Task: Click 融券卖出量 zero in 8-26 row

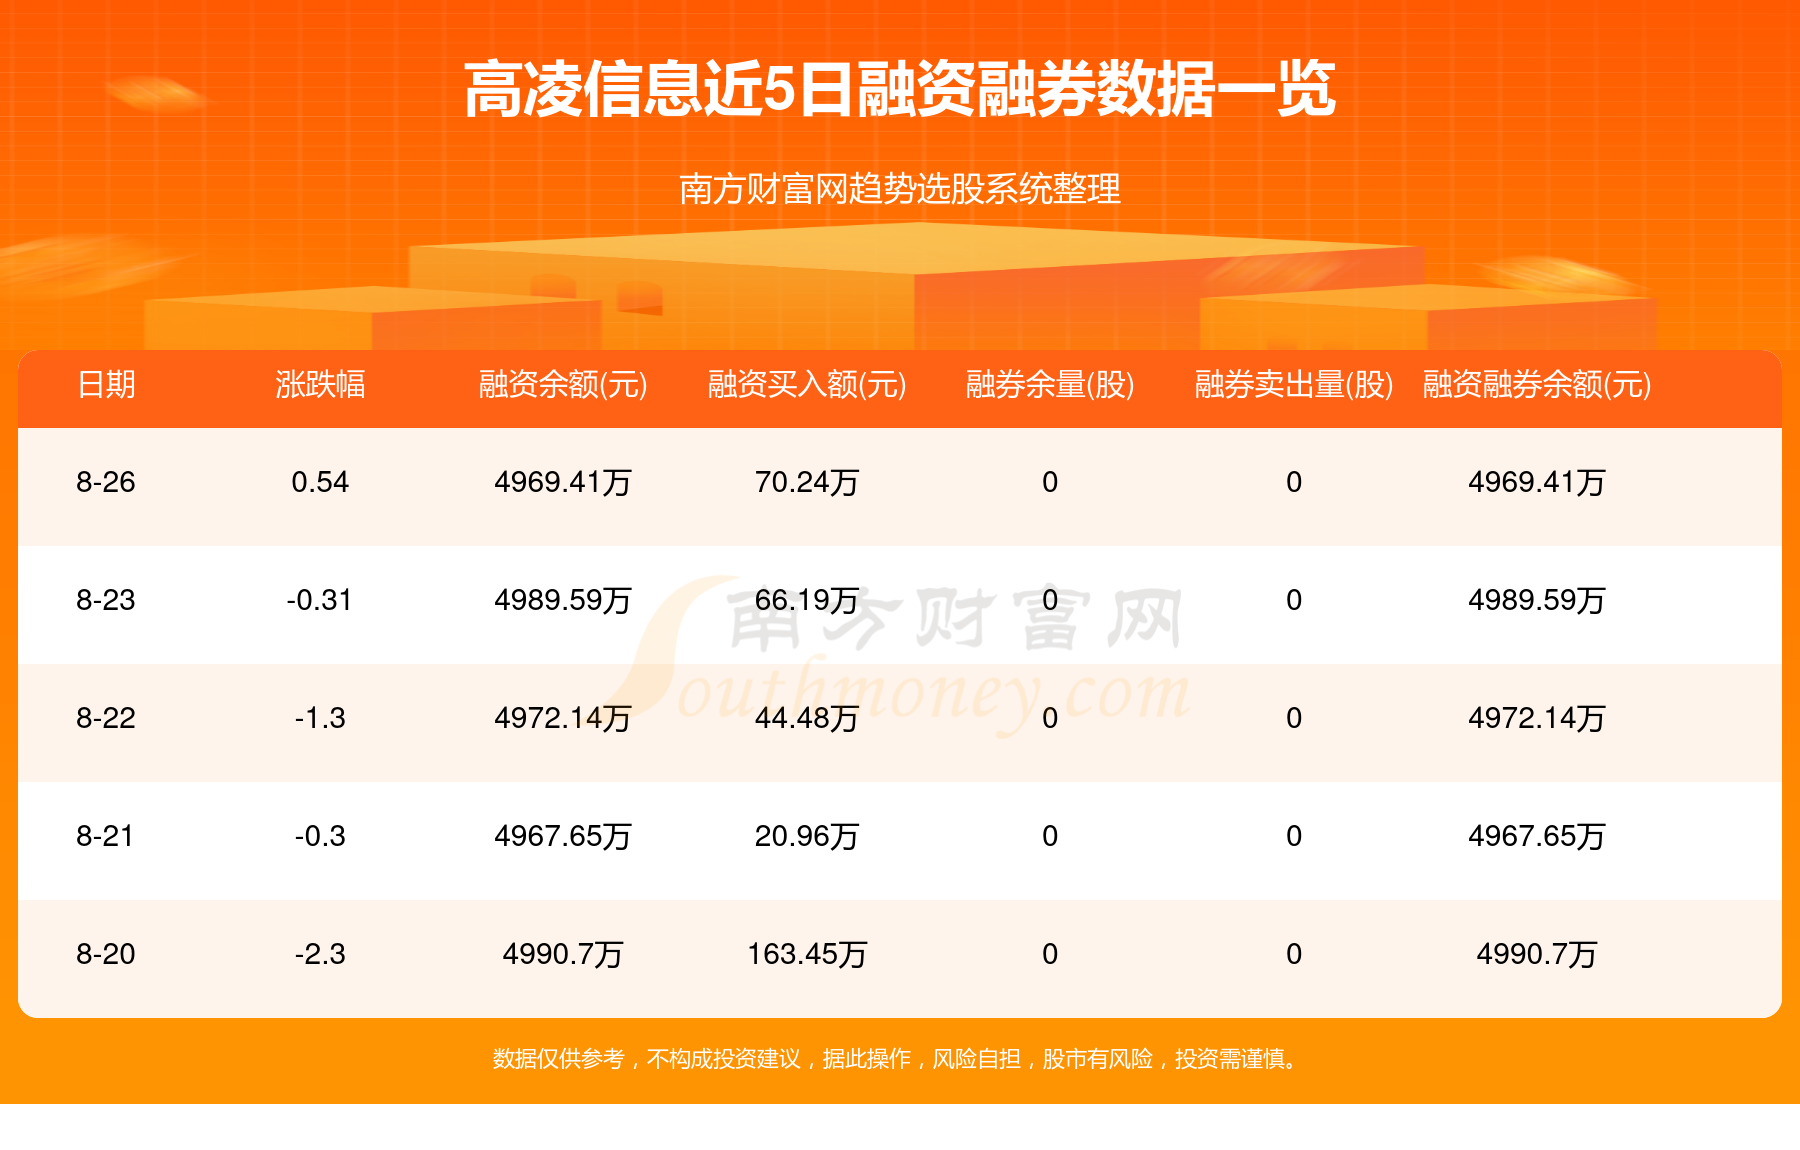Action: coord(1294,482)
